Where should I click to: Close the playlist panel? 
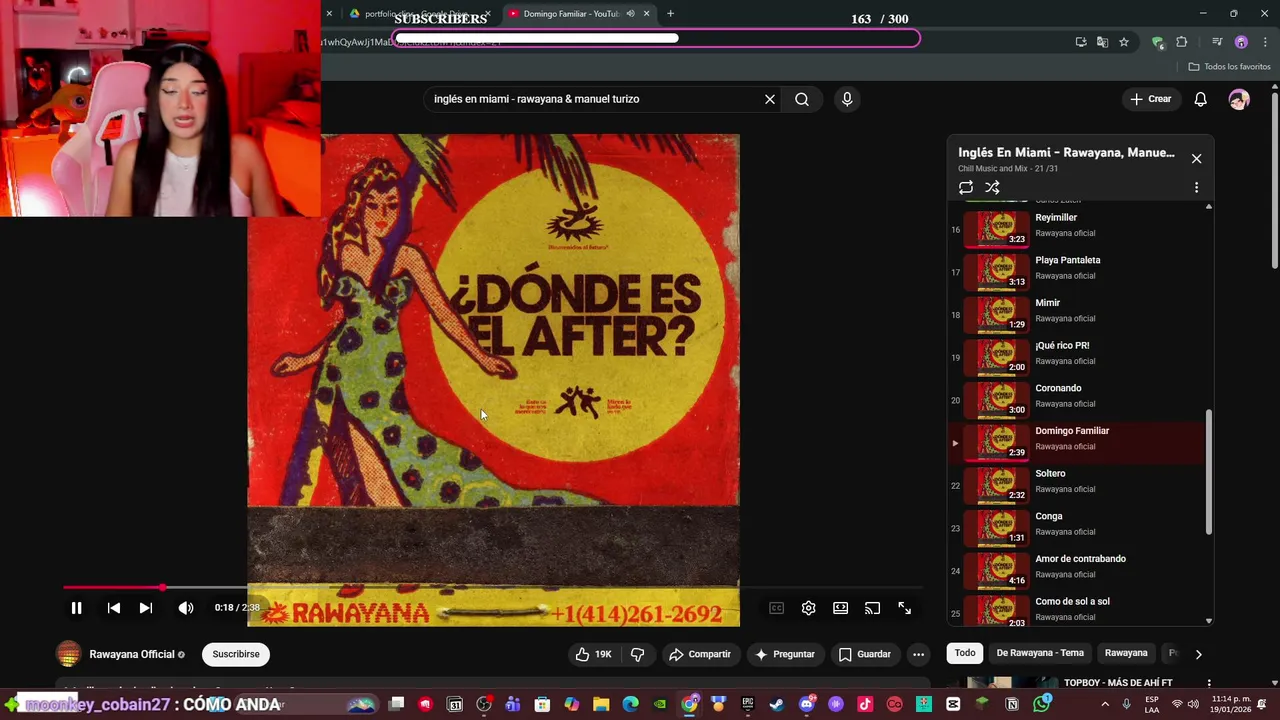point(1196,159)
